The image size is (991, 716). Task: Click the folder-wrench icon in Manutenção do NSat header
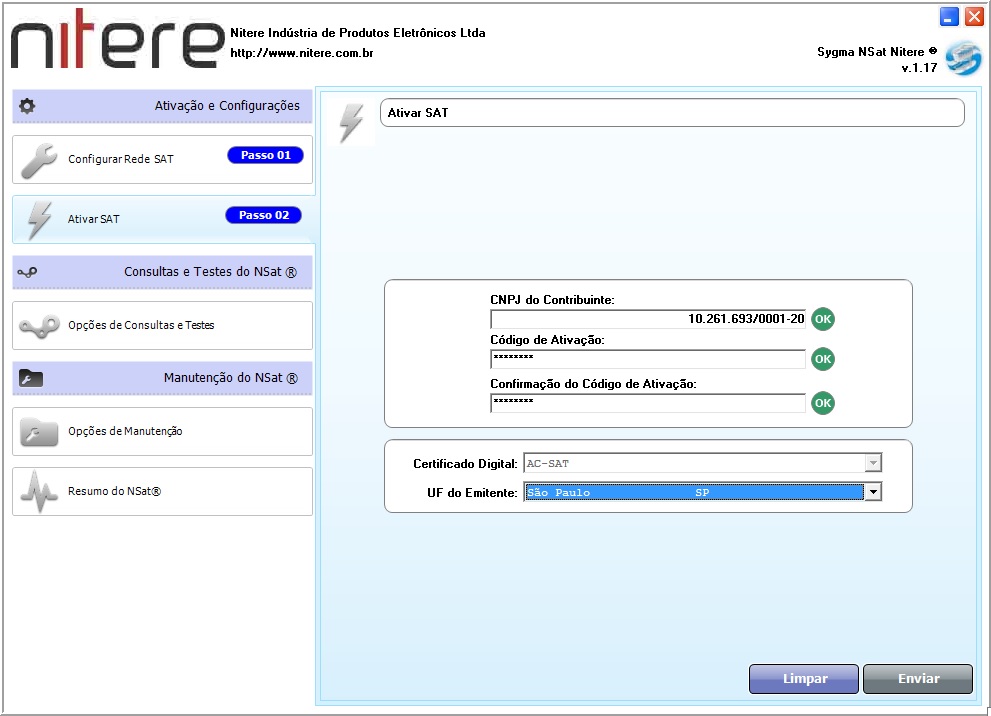pyautogui.click(x=30, y=378)
